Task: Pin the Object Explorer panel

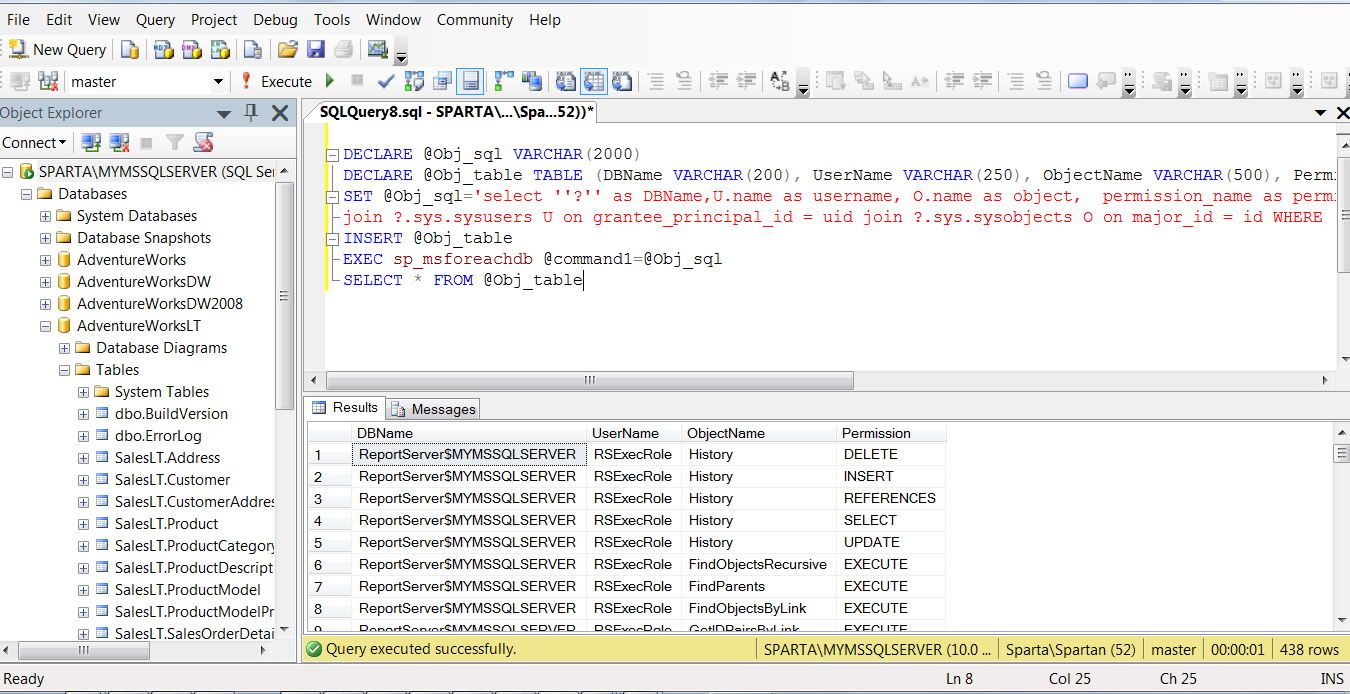Action: (x=251, y=113)
